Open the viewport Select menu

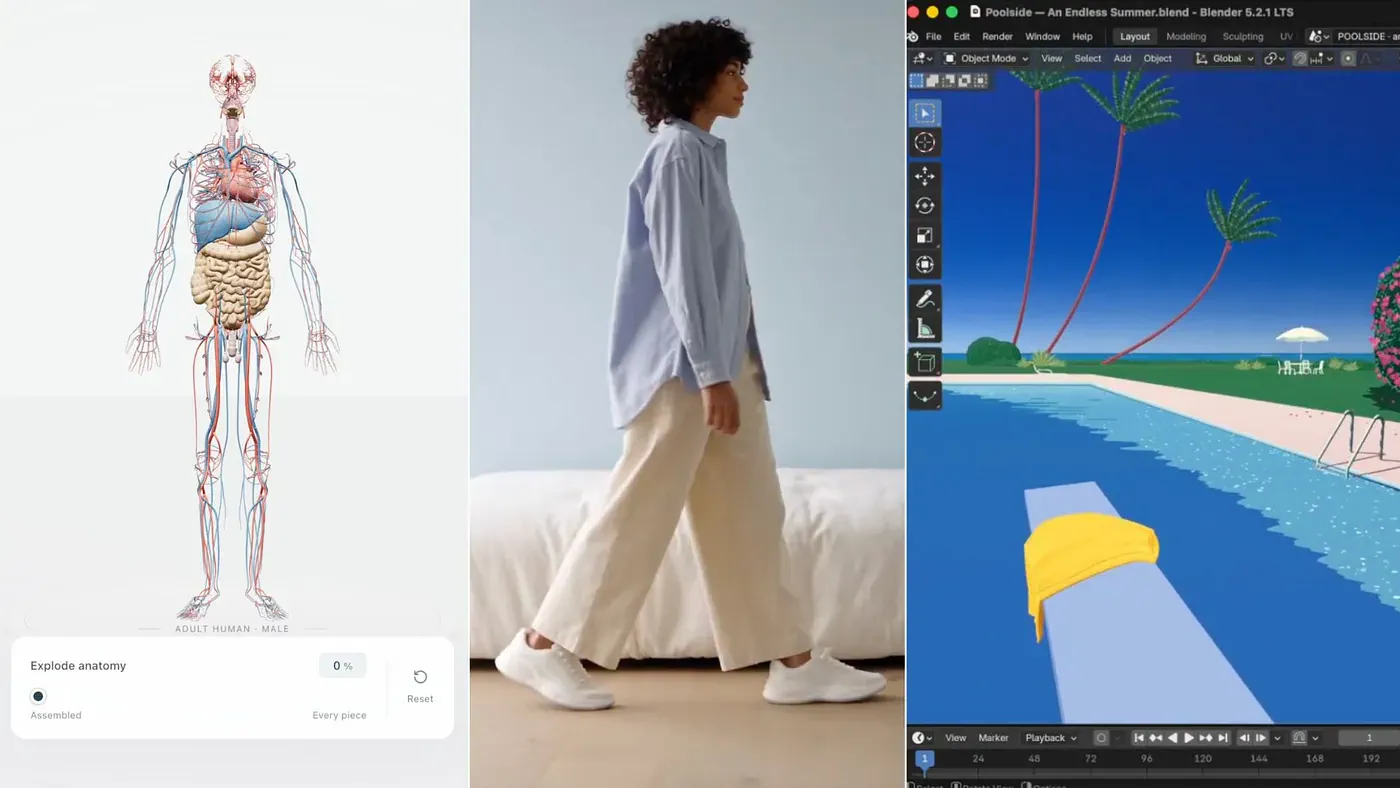(x=1088, y=59)
